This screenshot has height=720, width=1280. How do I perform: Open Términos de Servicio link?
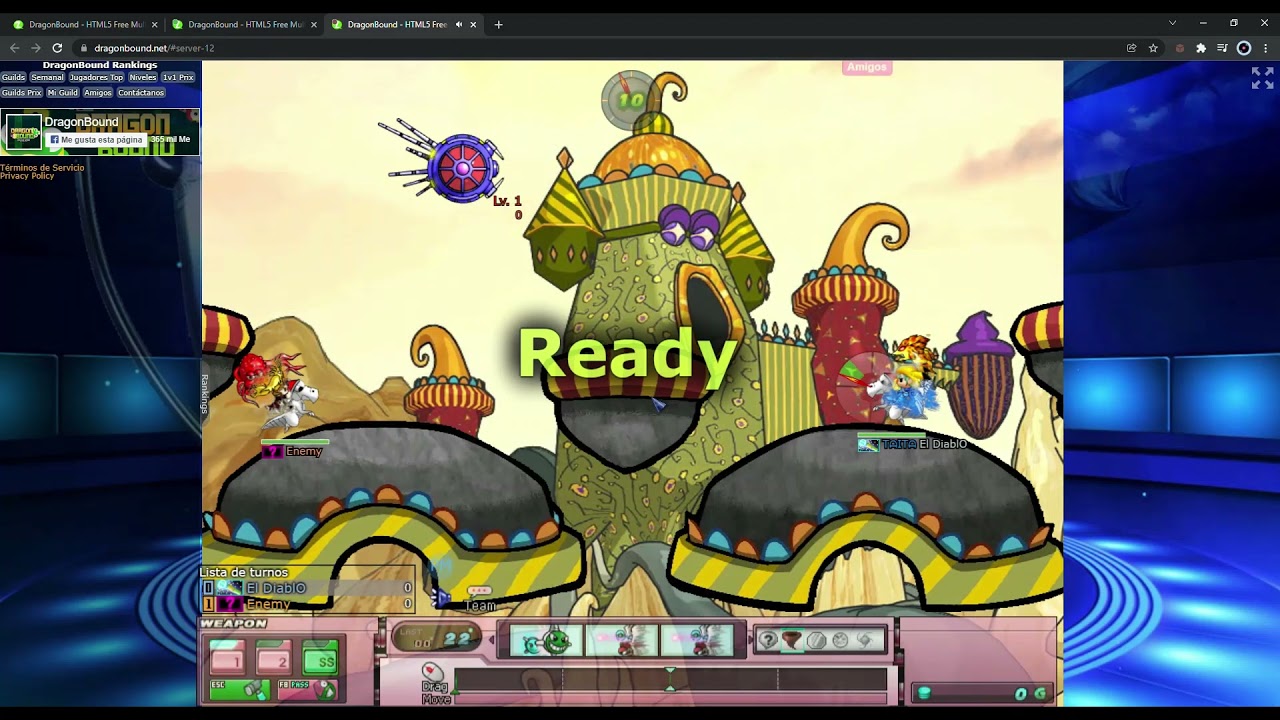42,167
